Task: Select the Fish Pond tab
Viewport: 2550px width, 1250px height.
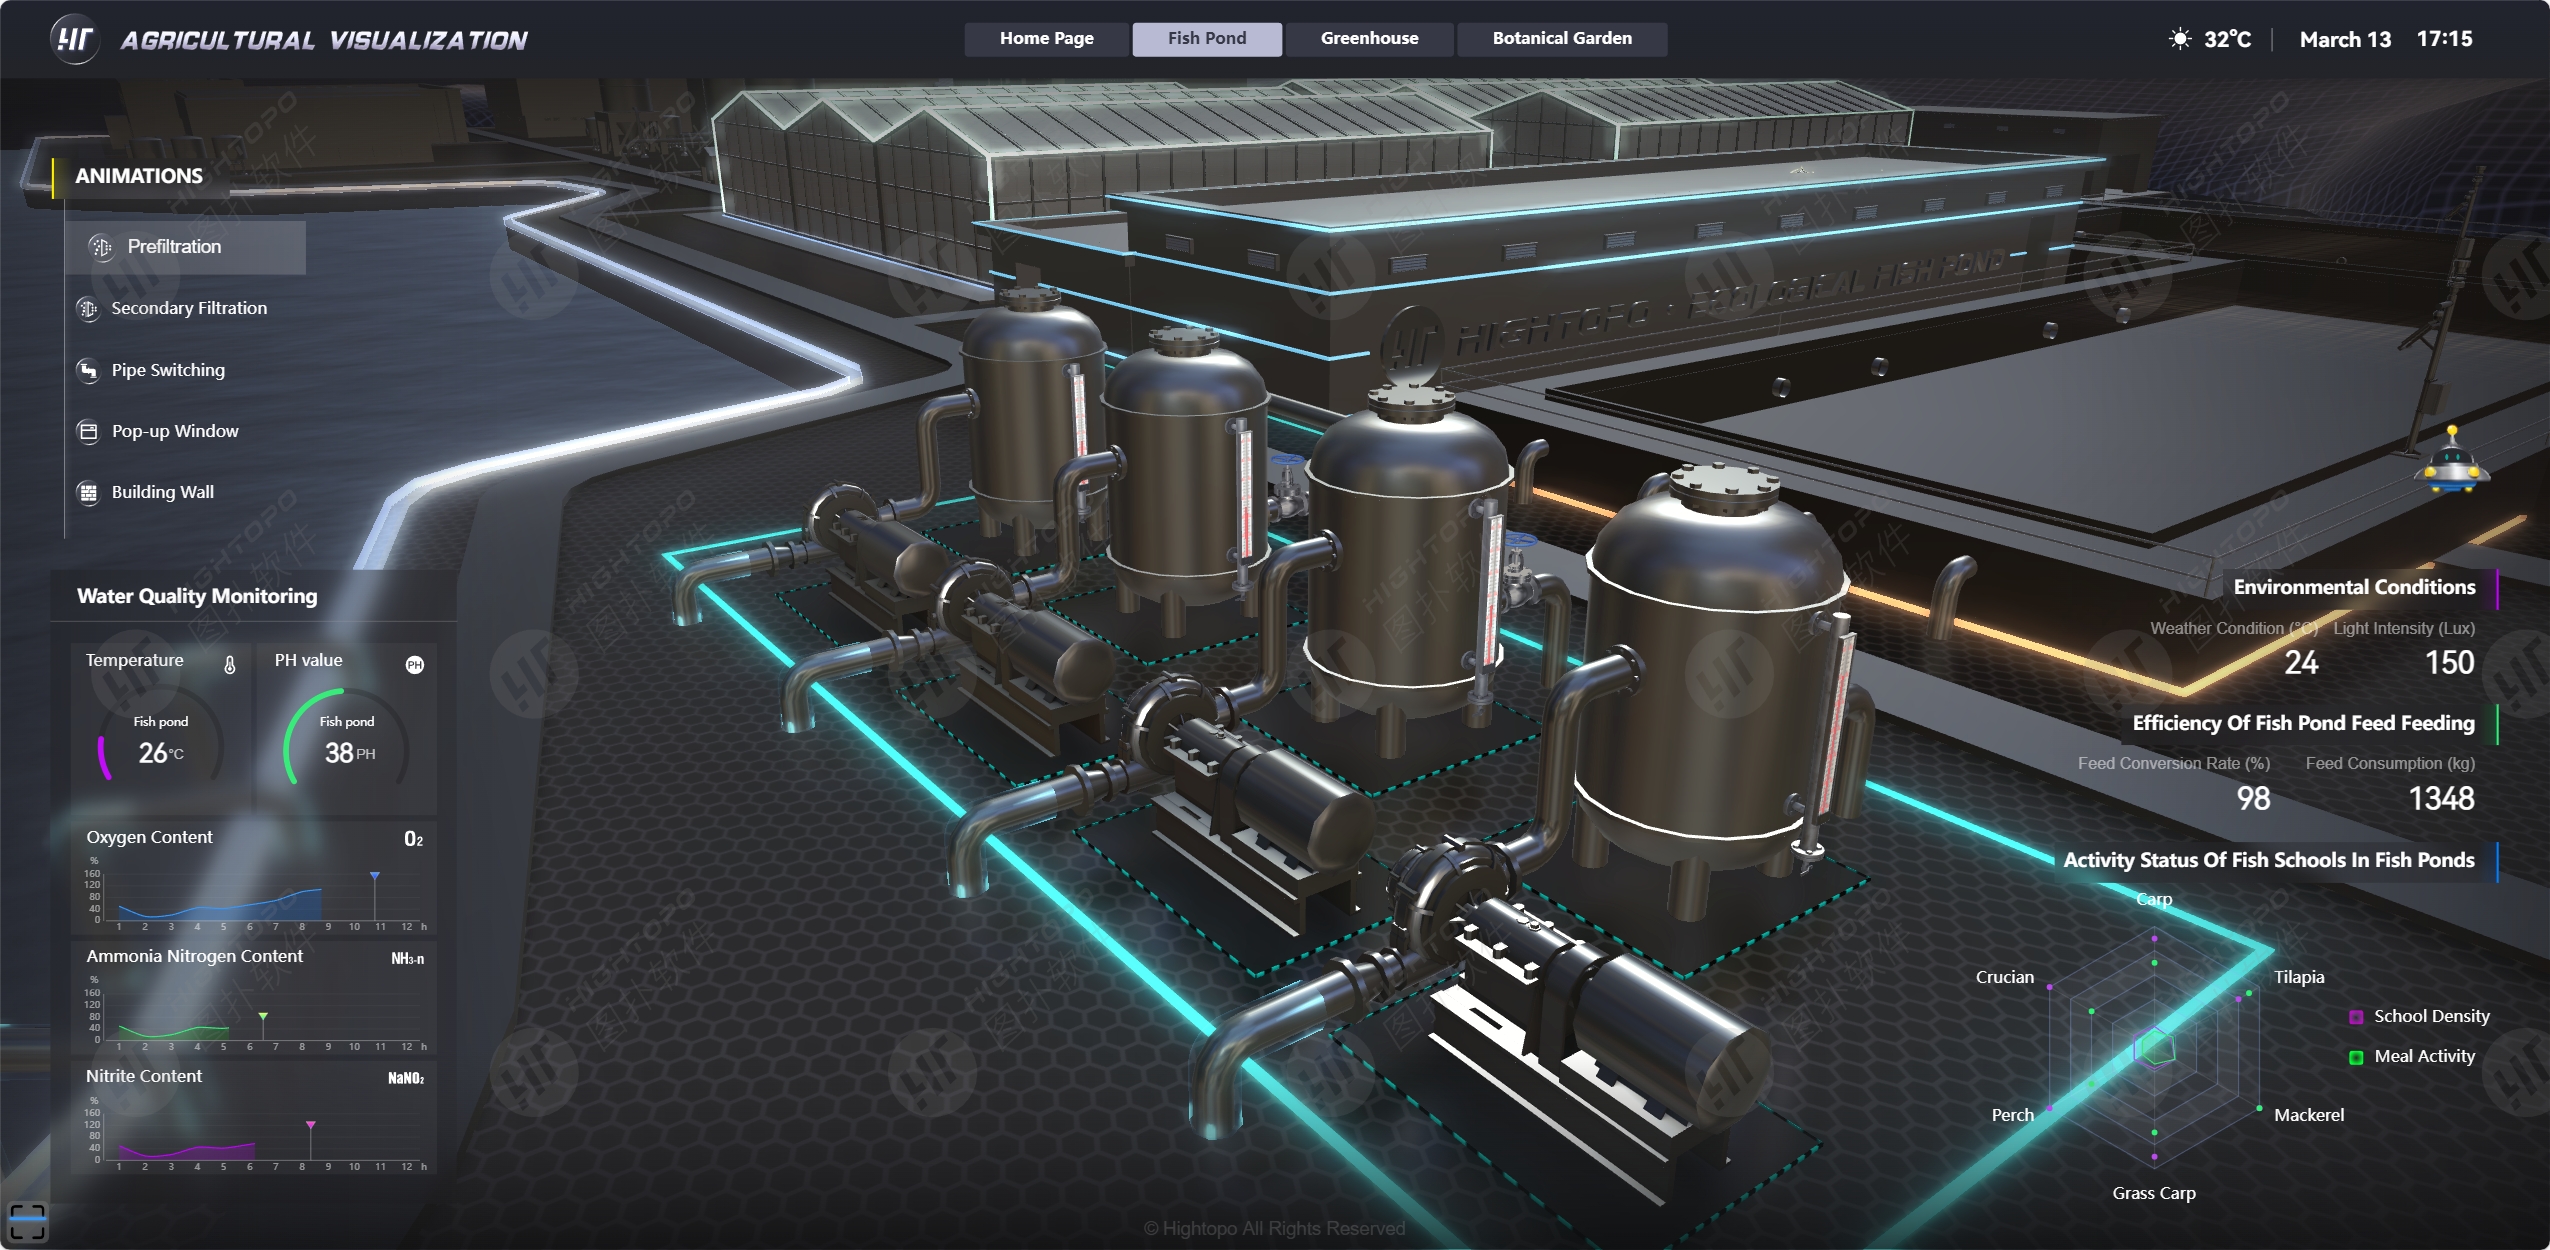Action: pyautogui.click(x=1206, y=39)
